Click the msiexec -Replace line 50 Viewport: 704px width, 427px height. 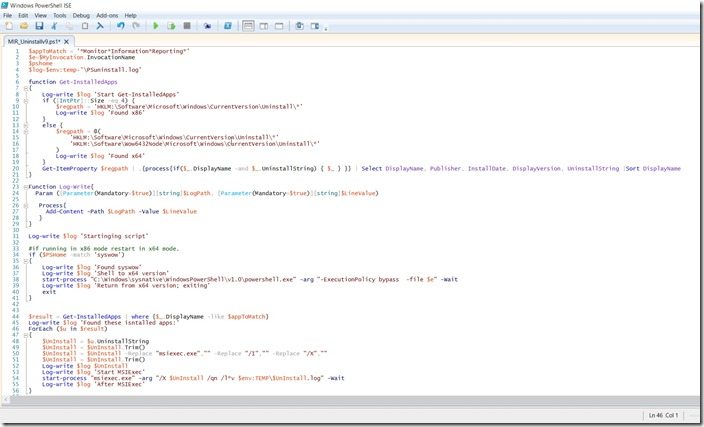[x=185, y=354]
